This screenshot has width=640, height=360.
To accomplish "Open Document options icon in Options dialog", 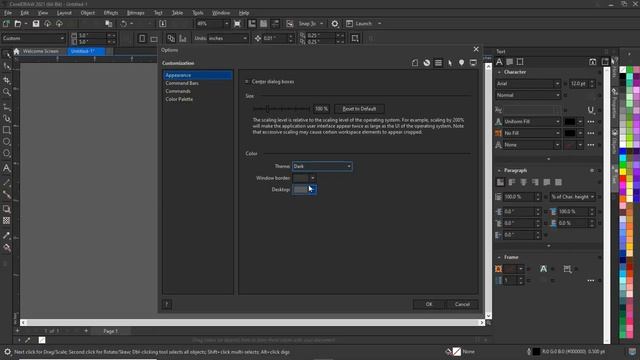I will click(415, 63).
